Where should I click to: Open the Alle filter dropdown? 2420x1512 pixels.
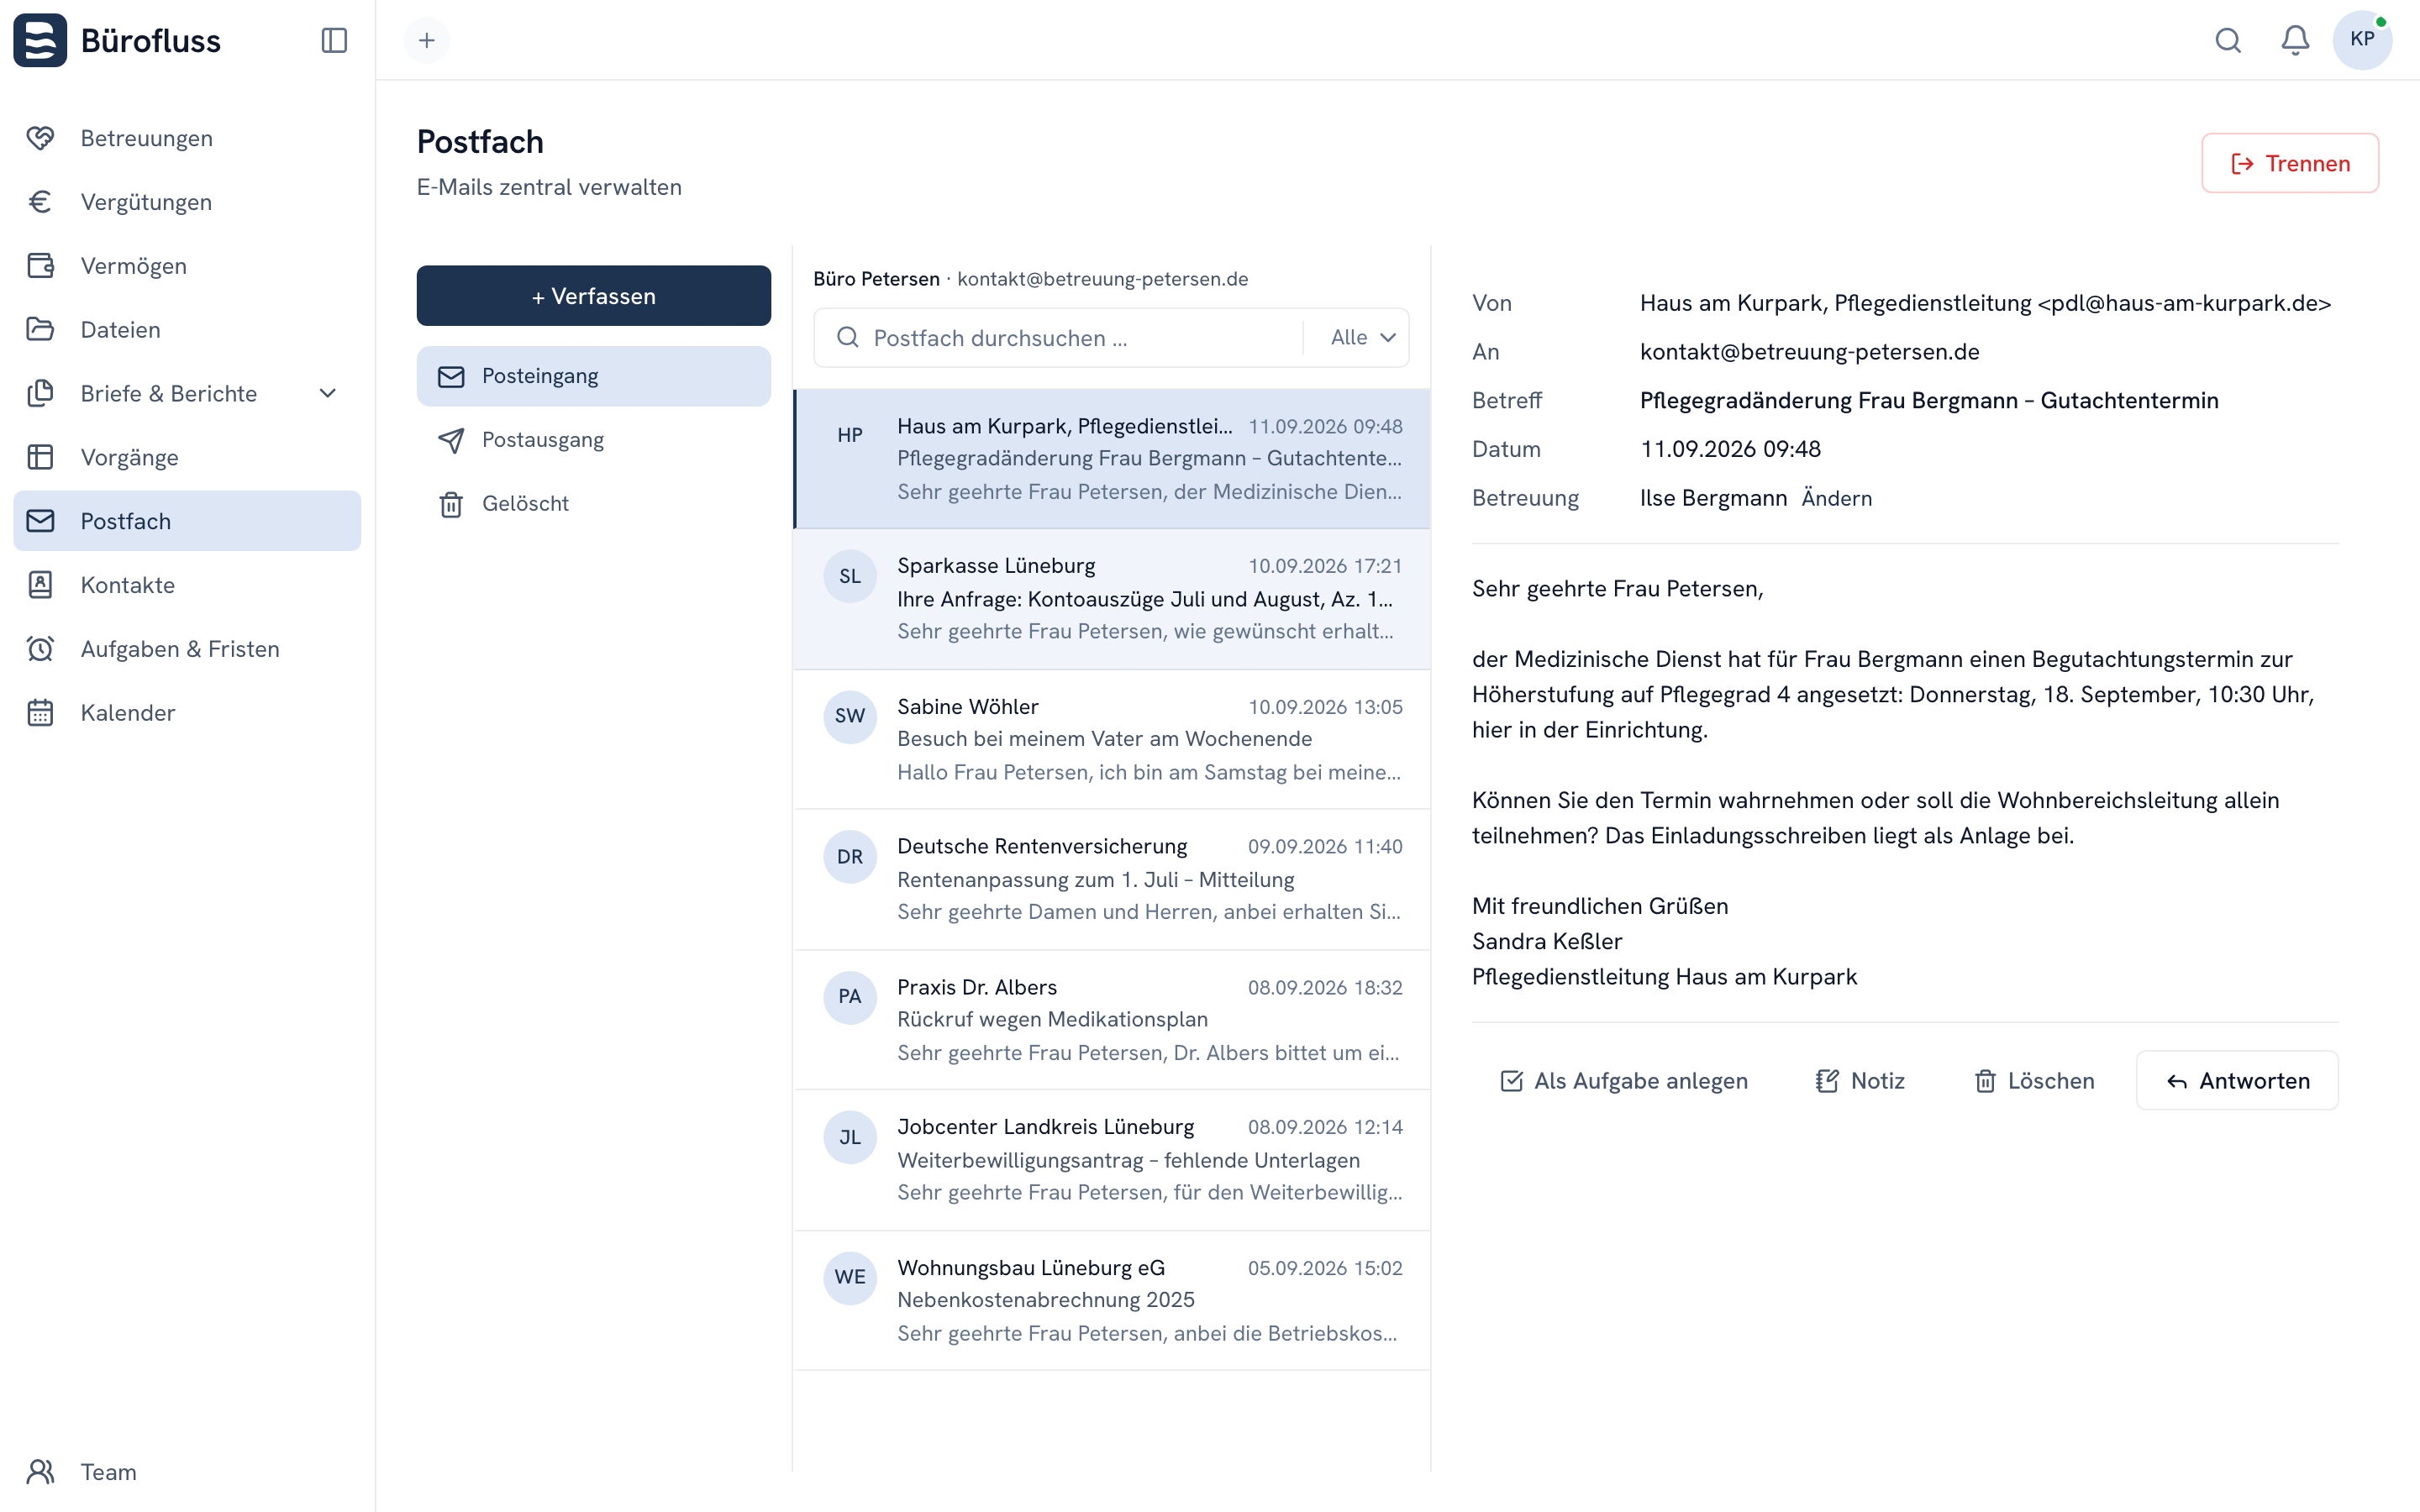1362,338
